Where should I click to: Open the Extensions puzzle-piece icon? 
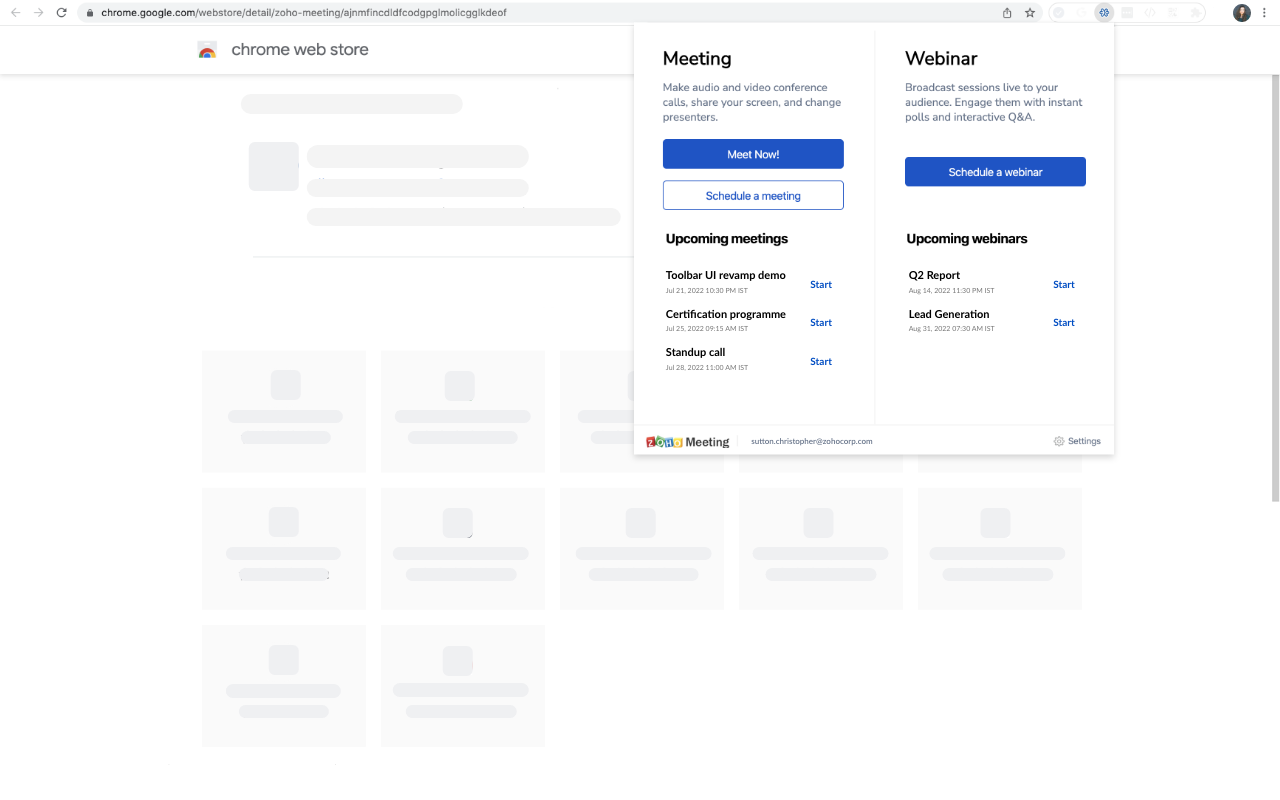(x=1195, y=12)
